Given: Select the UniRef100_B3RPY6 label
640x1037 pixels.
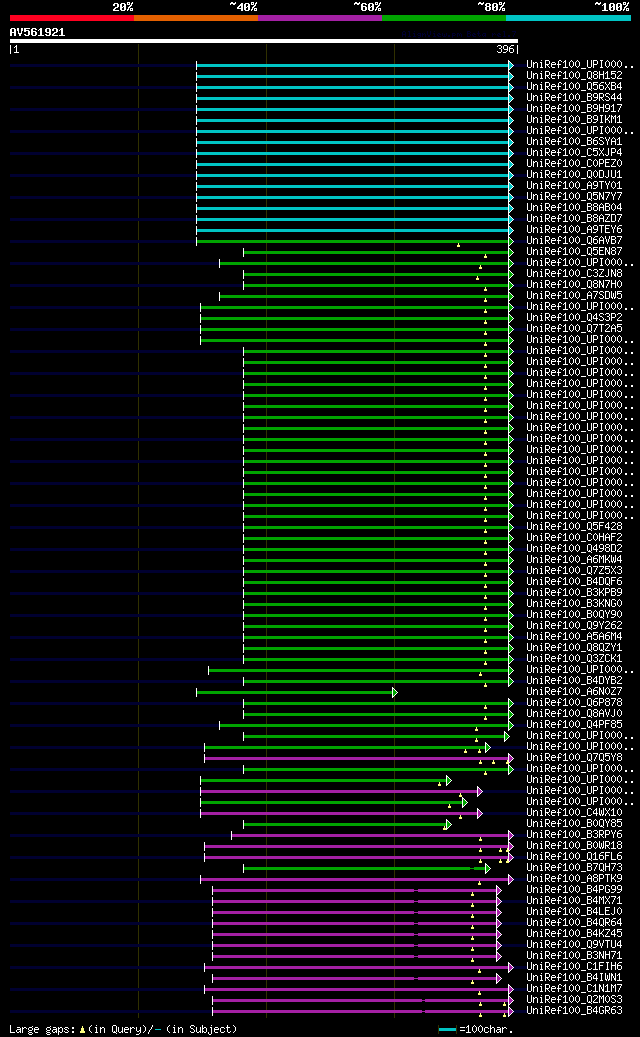Looking at the screenshot, I should click(x=574, y=835).
